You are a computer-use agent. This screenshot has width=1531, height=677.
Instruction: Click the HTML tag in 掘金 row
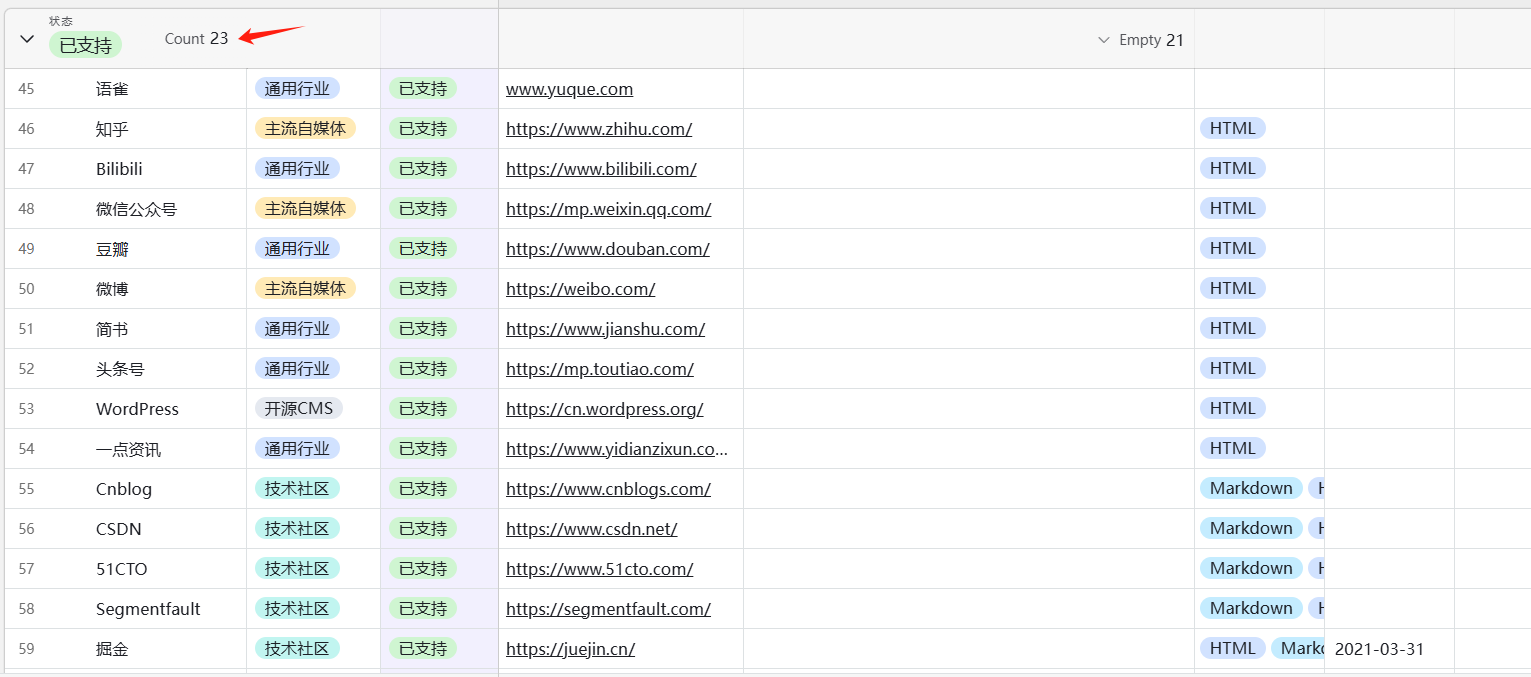[x=1233, y=648]
